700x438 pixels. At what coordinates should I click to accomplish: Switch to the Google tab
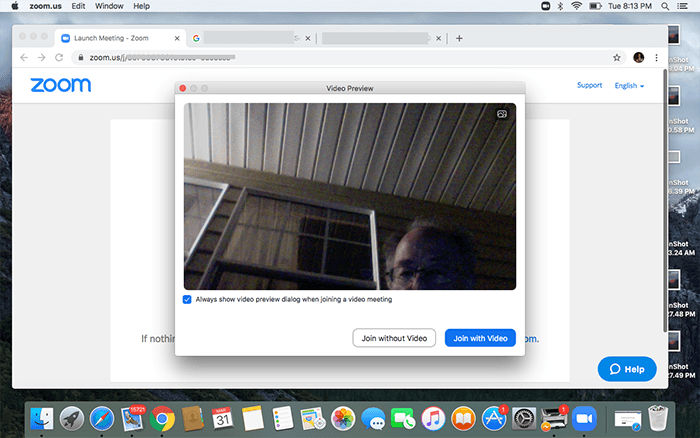tap(252, 38)
